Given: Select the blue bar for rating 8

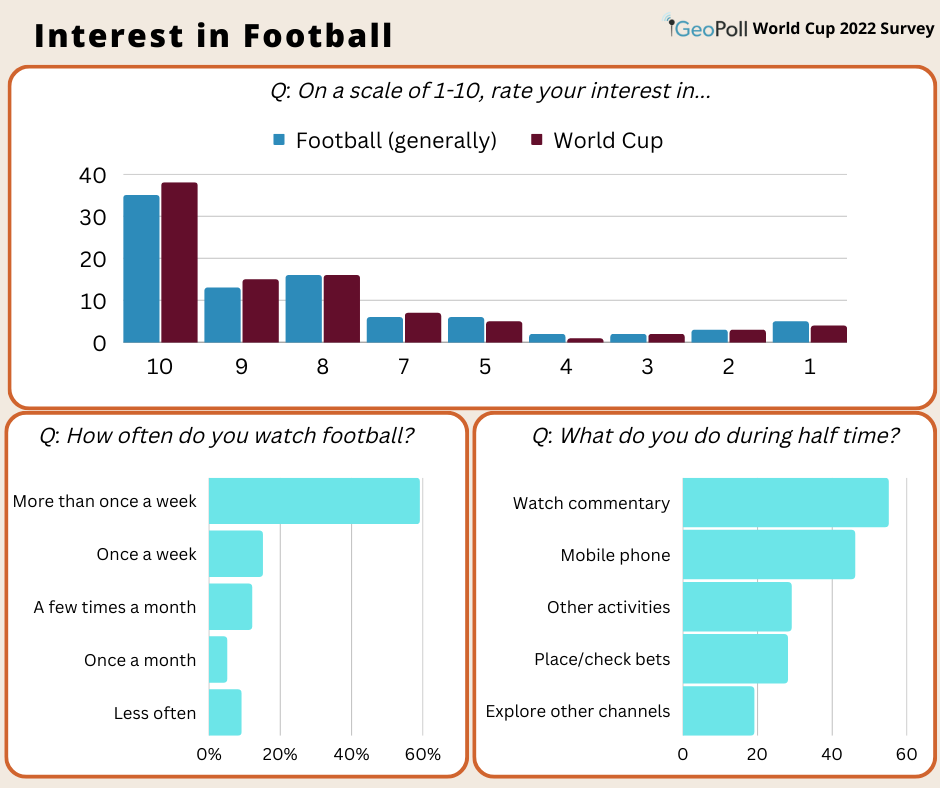Looking at the screenshot, I should (304, 309).
